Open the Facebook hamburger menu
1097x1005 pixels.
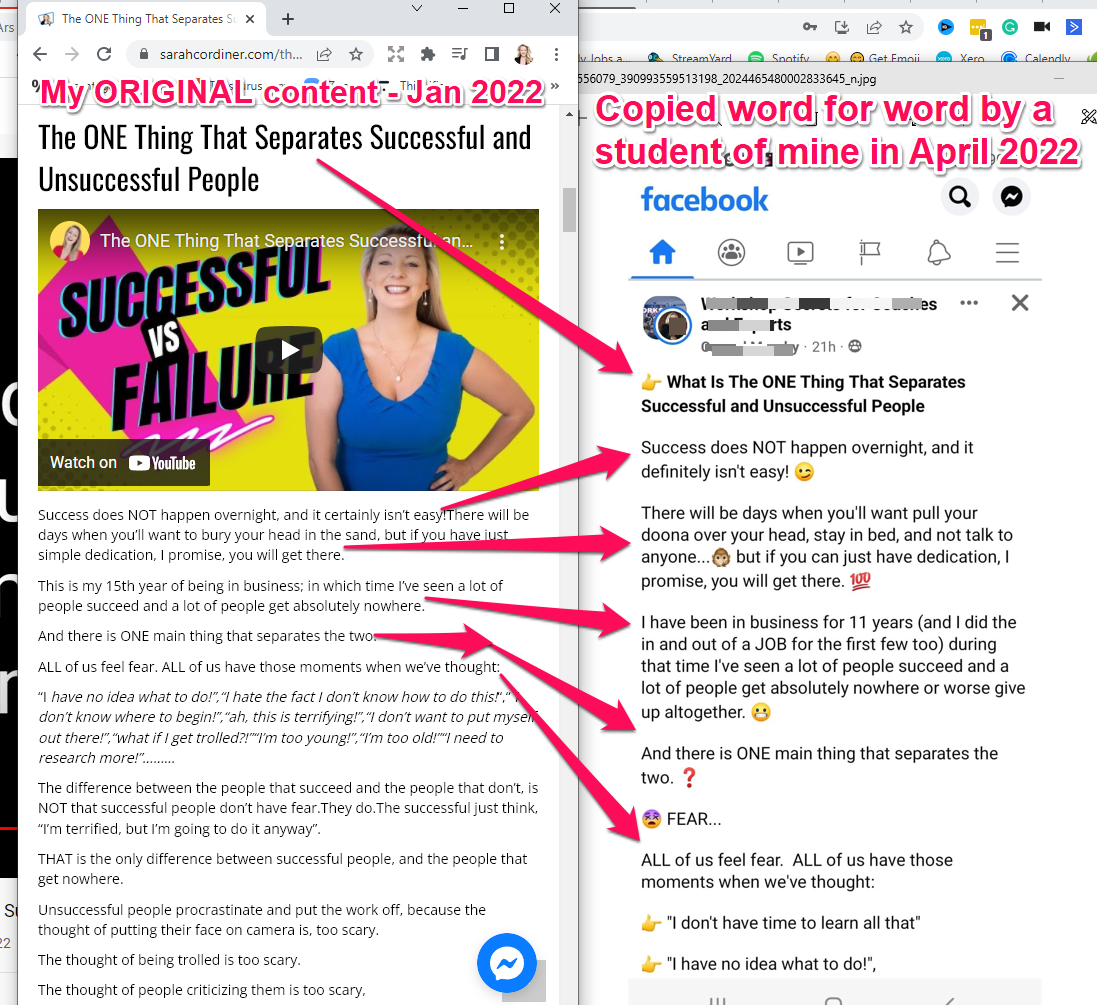(1007, 252)
